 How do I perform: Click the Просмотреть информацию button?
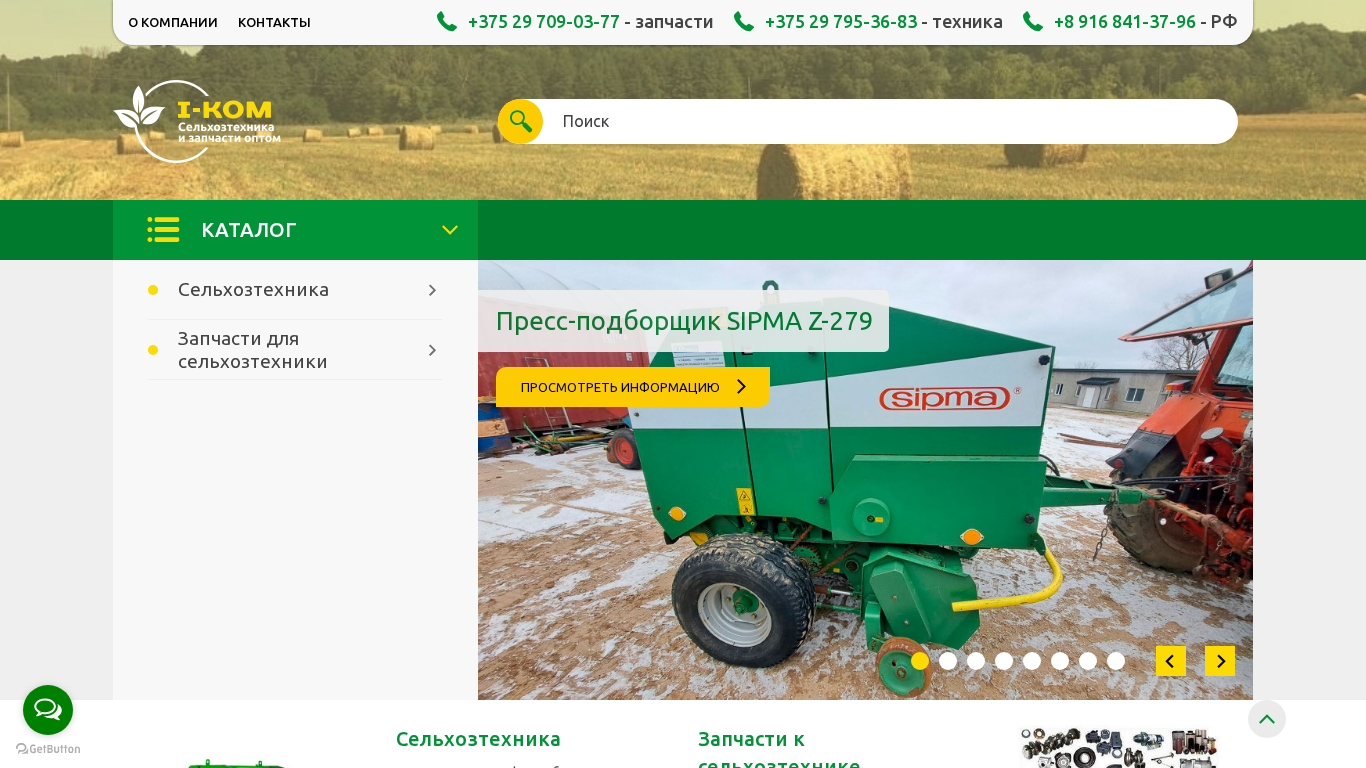(x=632, y=387)
